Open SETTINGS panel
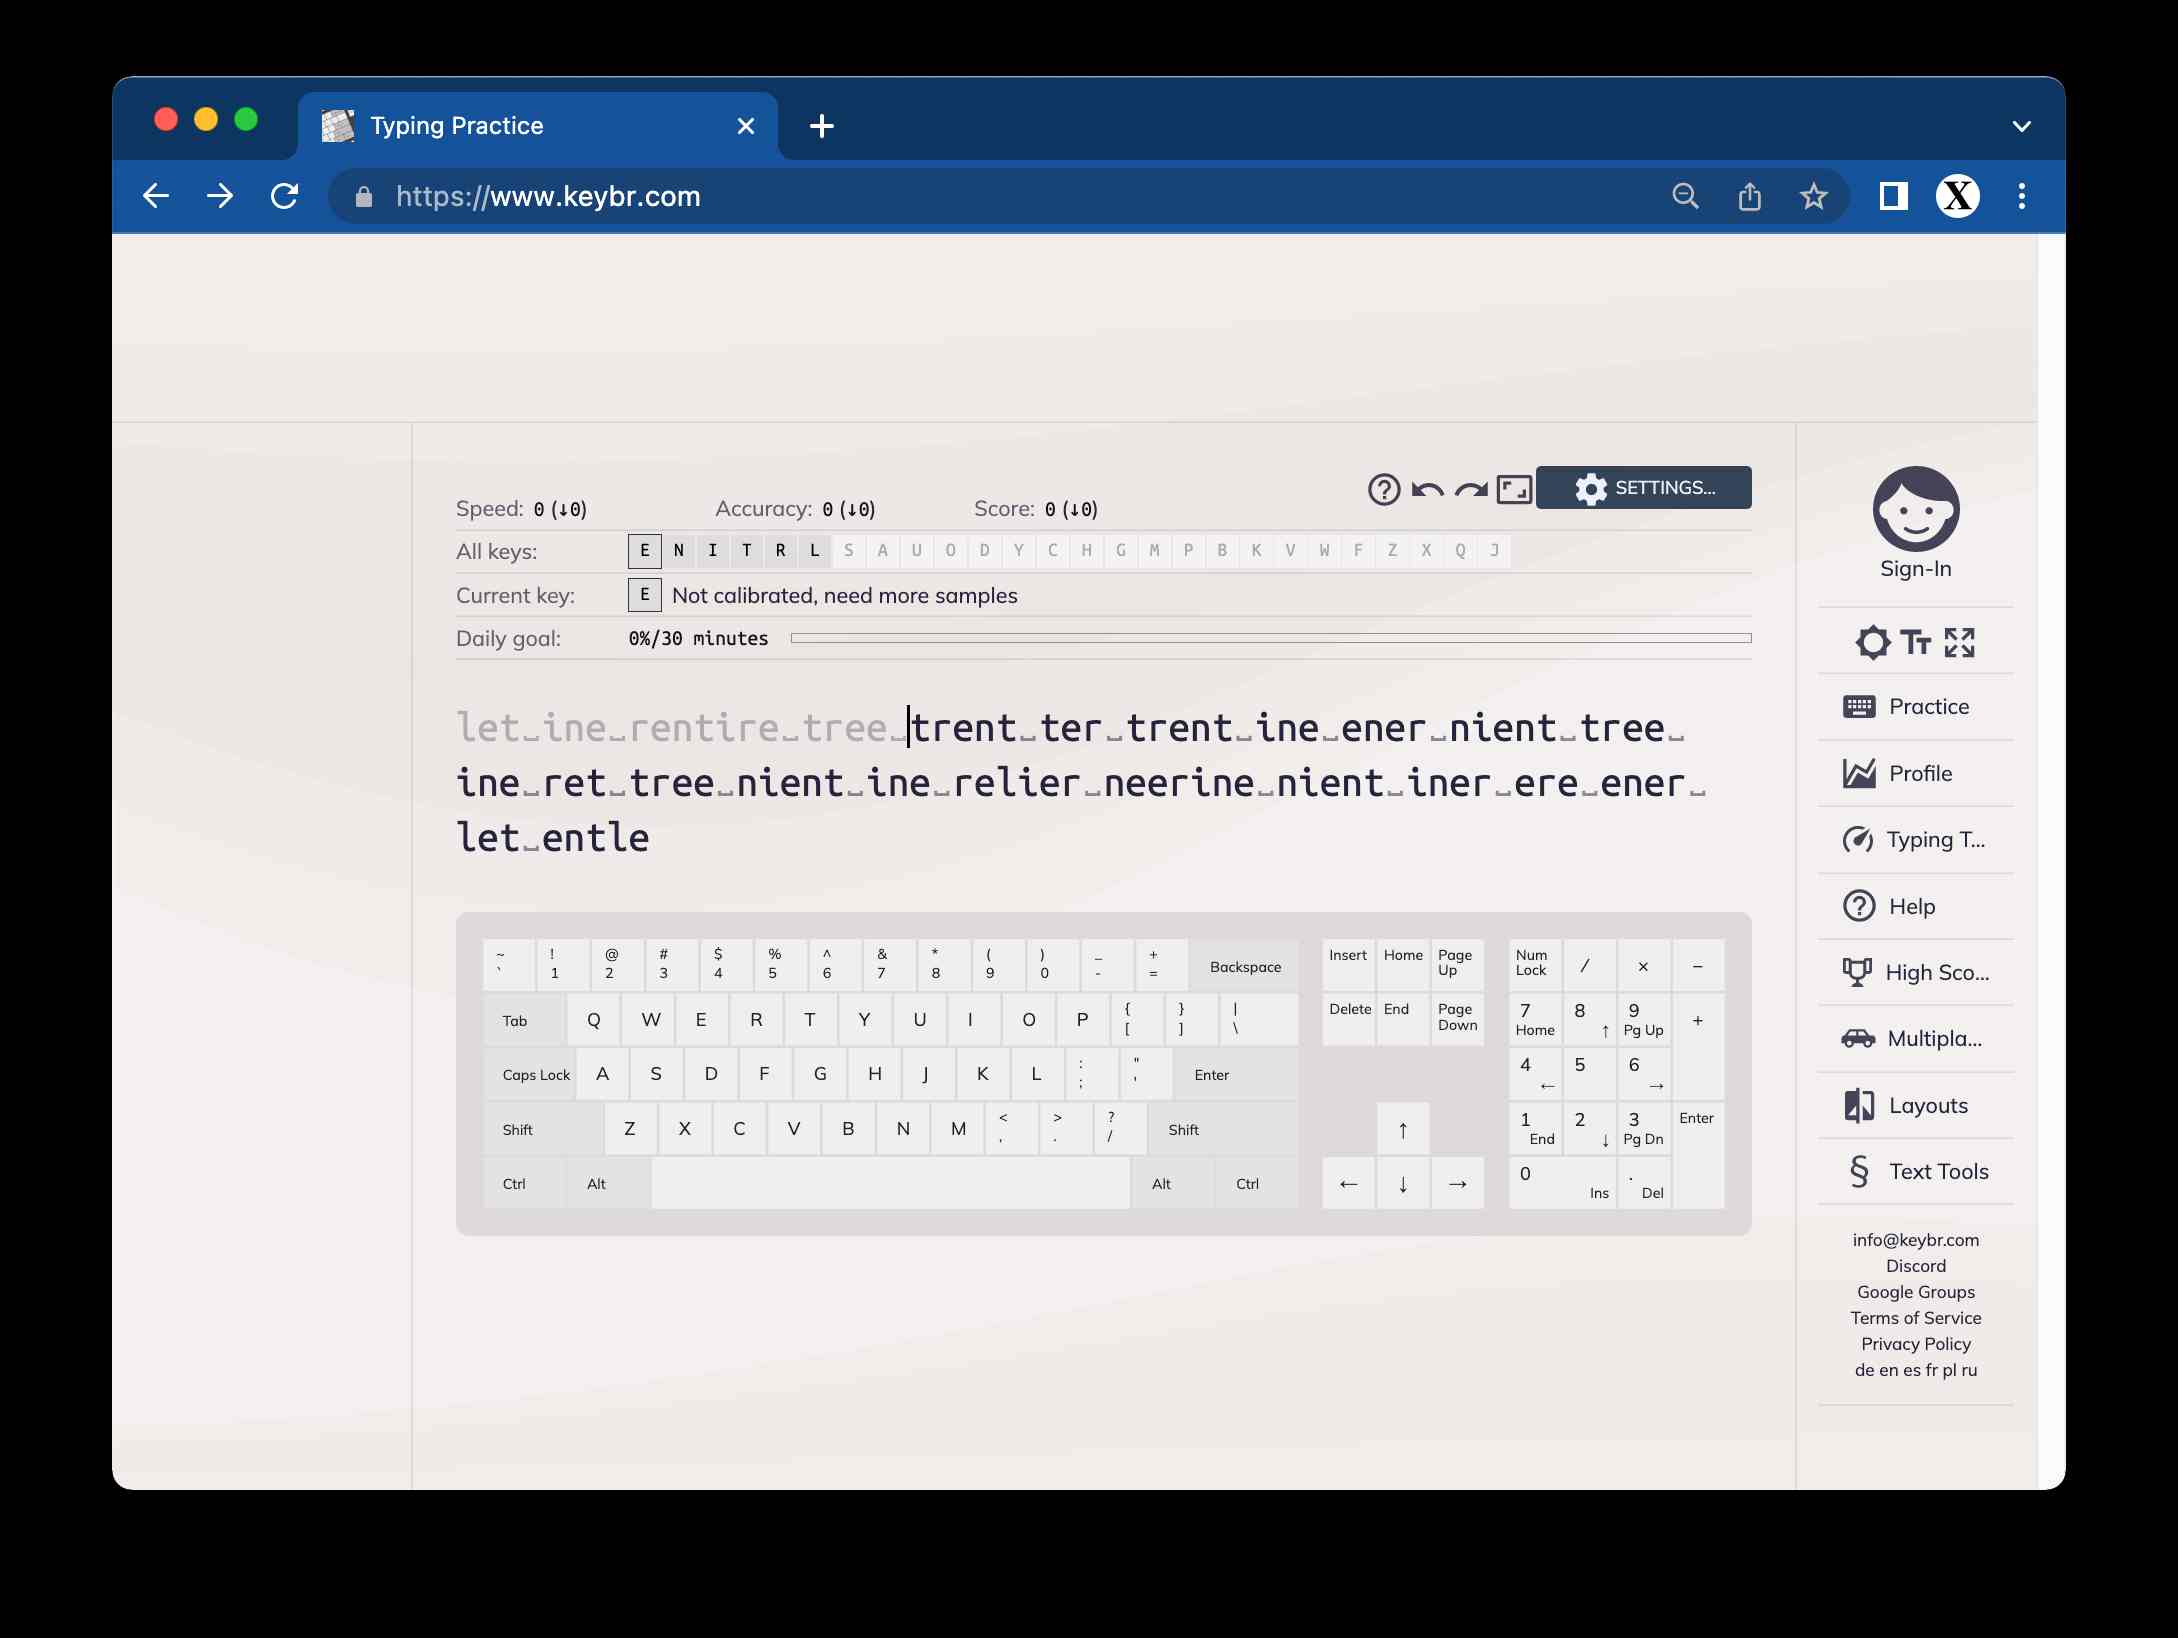Viewport: 2178px width, 1638px height. 1643,487
